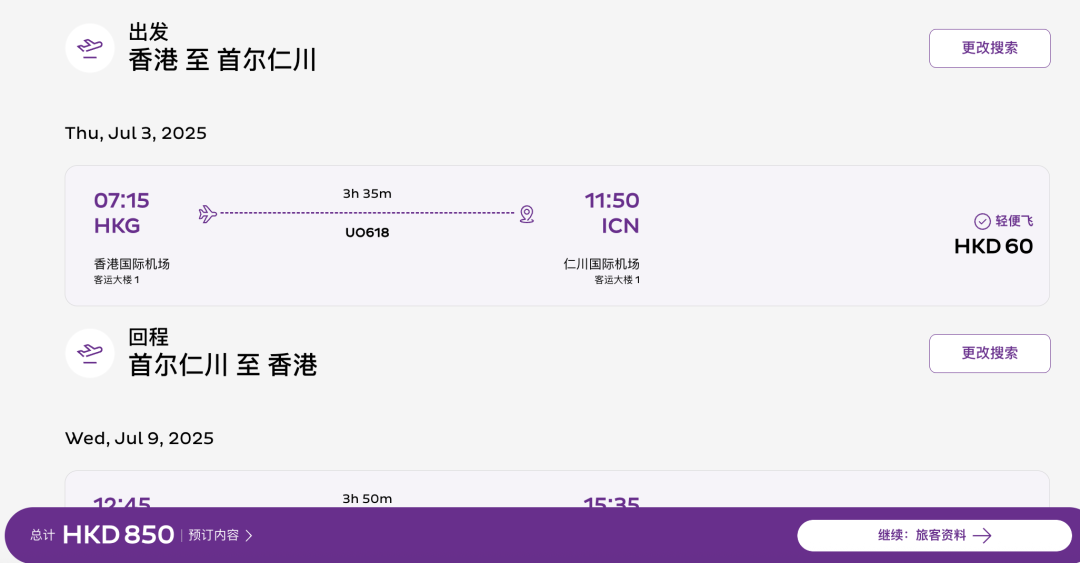Click the Thu, Jul 3, 2025 date heading
The width and height of the screenshot is (1080, 563).
136,133
